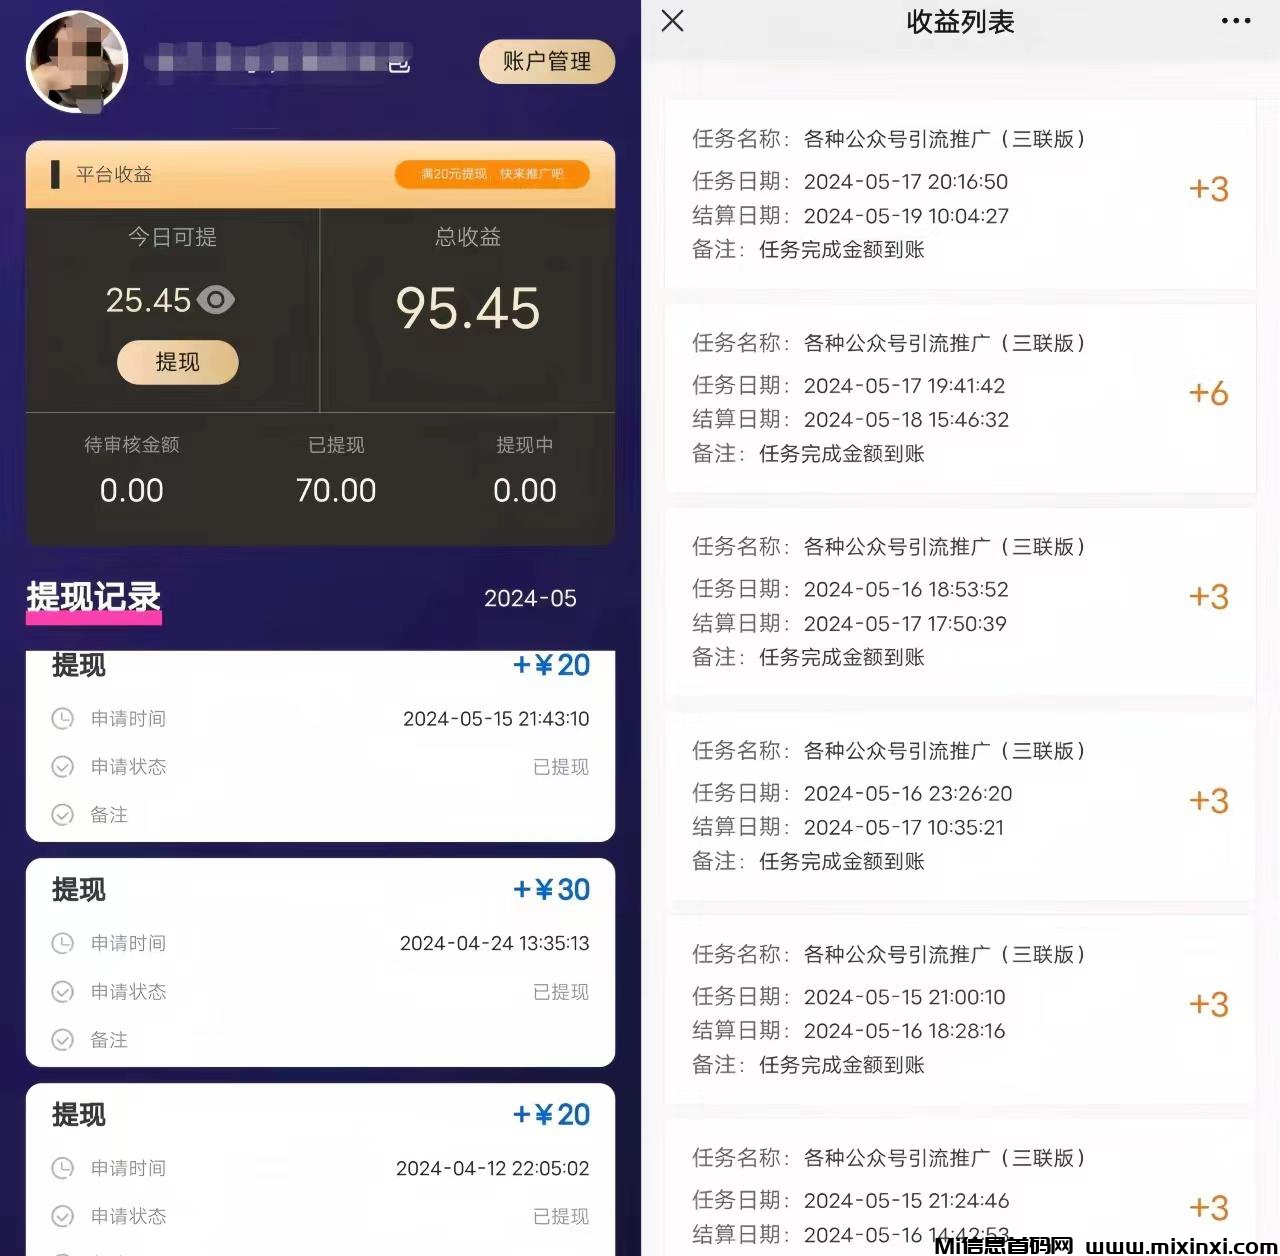Image resolution: width=1280 pixels, height=1256 pixels.
Task: Click clock icon of 2024-04-12 withdrawal
Action: tap(62, 1168)
